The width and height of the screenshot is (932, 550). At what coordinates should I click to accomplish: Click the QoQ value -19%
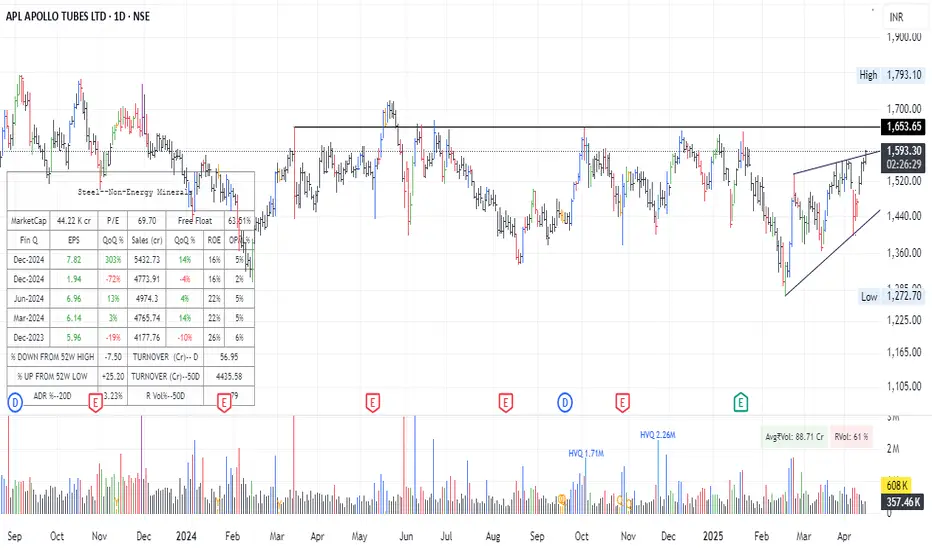tap(113, 337)
